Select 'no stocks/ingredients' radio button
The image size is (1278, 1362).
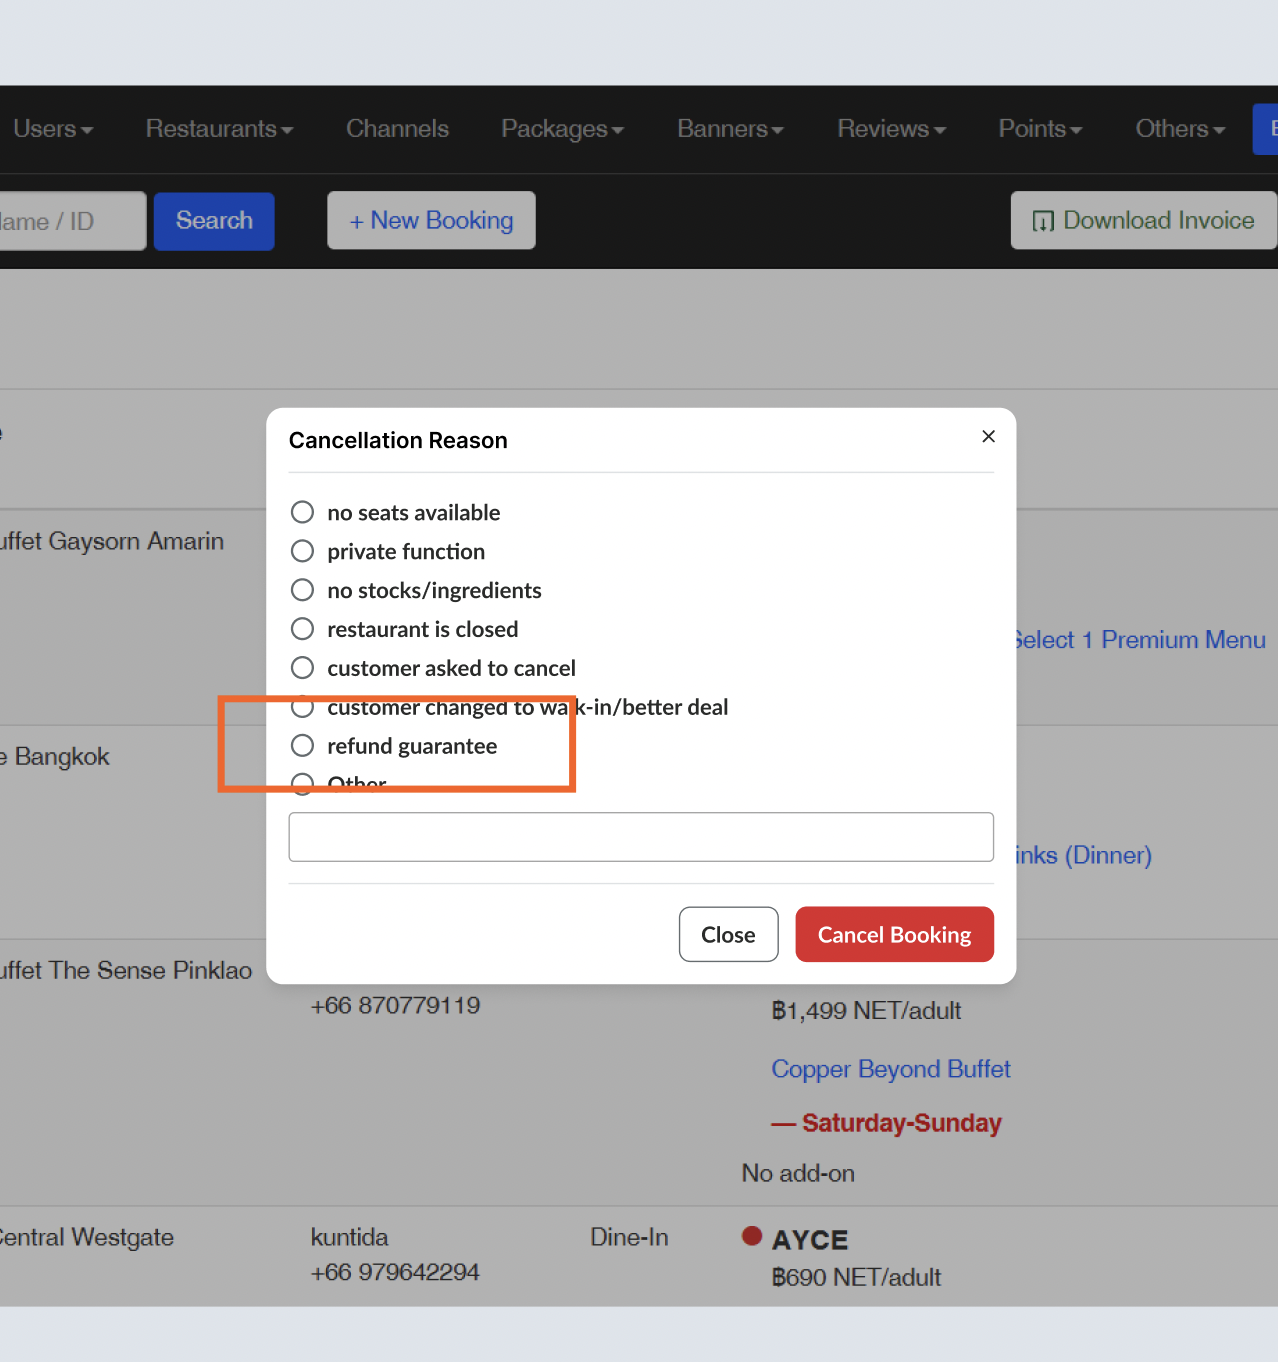tap(302, 590)
